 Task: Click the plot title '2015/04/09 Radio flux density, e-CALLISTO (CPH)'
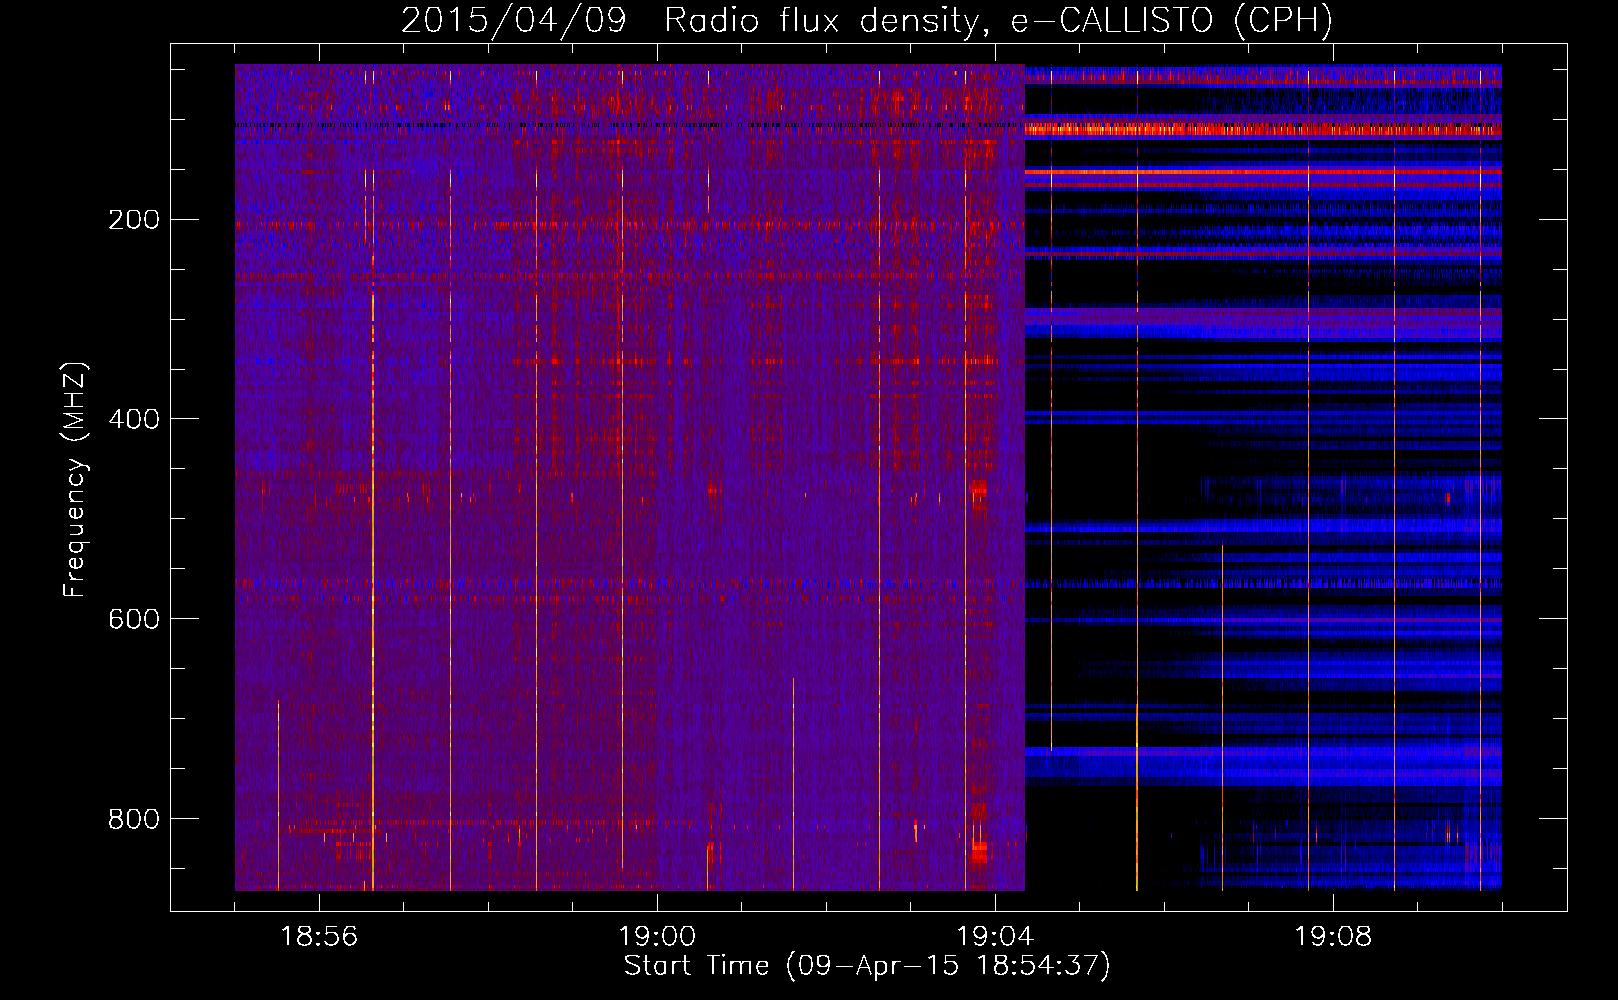tap(867, 21)
